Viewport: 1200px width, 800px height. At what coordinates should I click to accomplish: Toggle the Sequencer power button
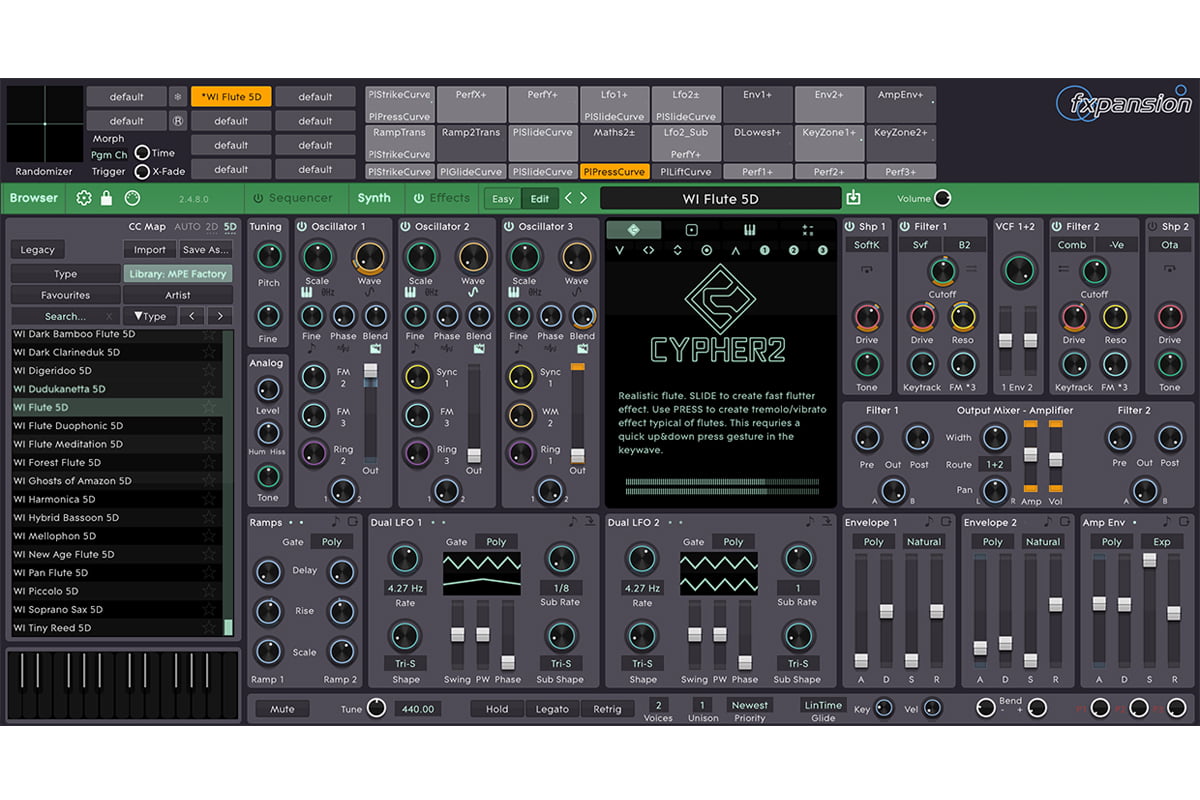click(257, 198)
